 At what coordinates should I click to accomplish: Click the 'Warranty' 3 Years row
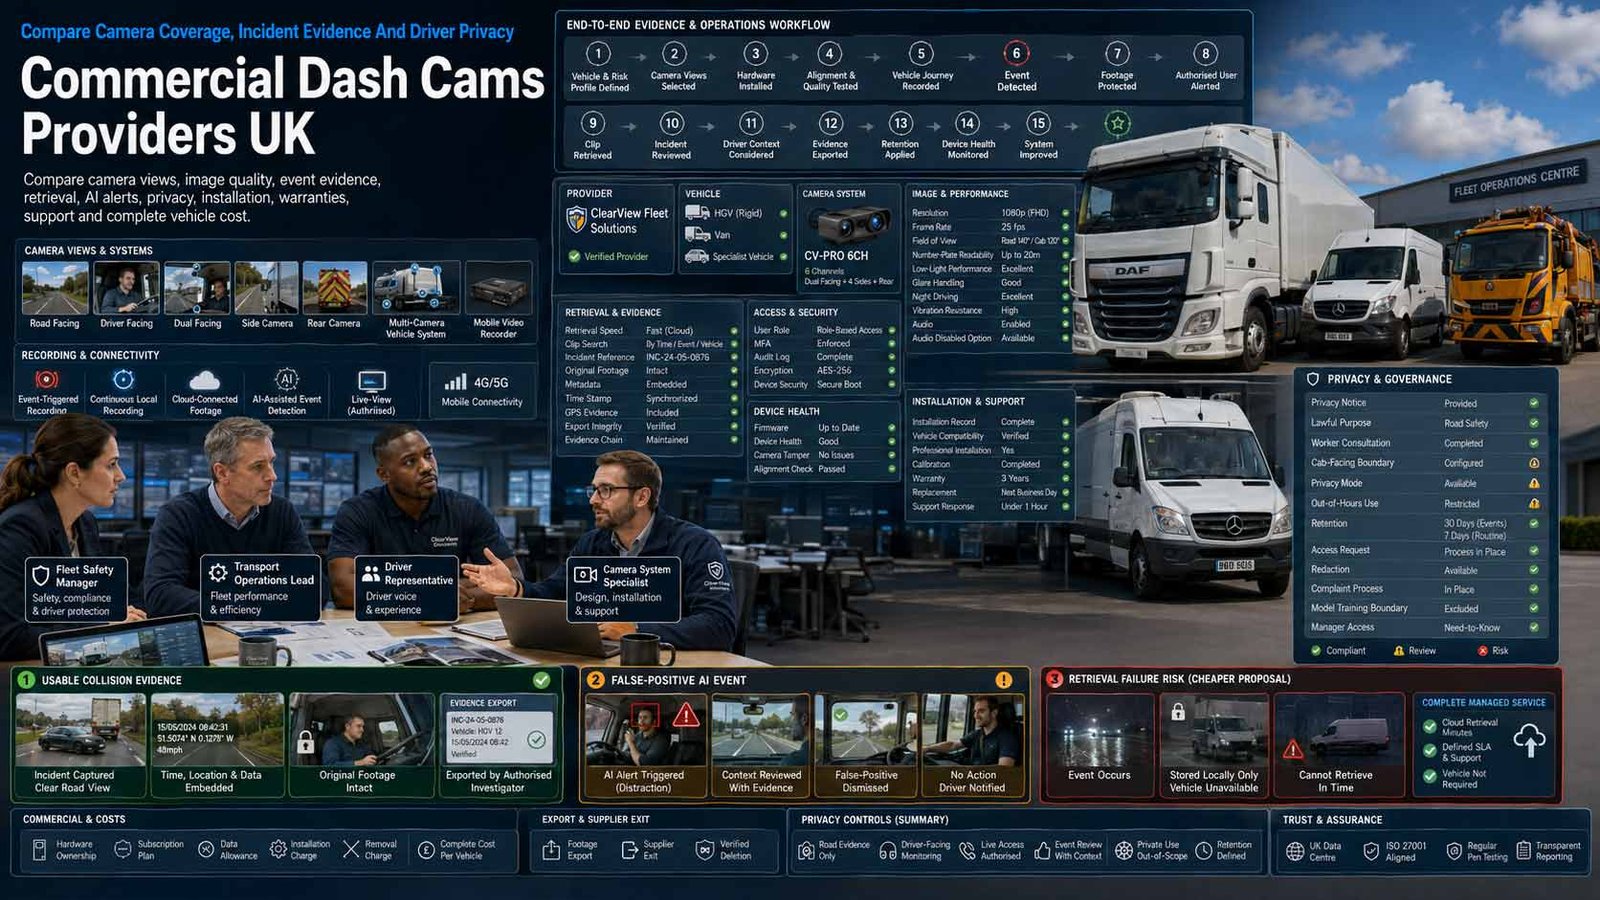click(x=990, y=479)
